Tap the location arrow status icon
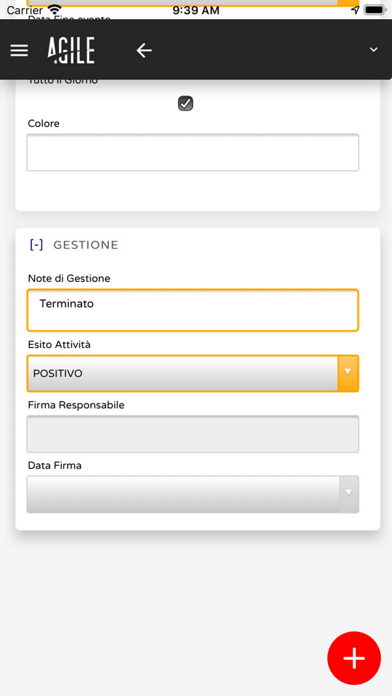Screen dimensions: 392x696 click(x=355, y=10)
